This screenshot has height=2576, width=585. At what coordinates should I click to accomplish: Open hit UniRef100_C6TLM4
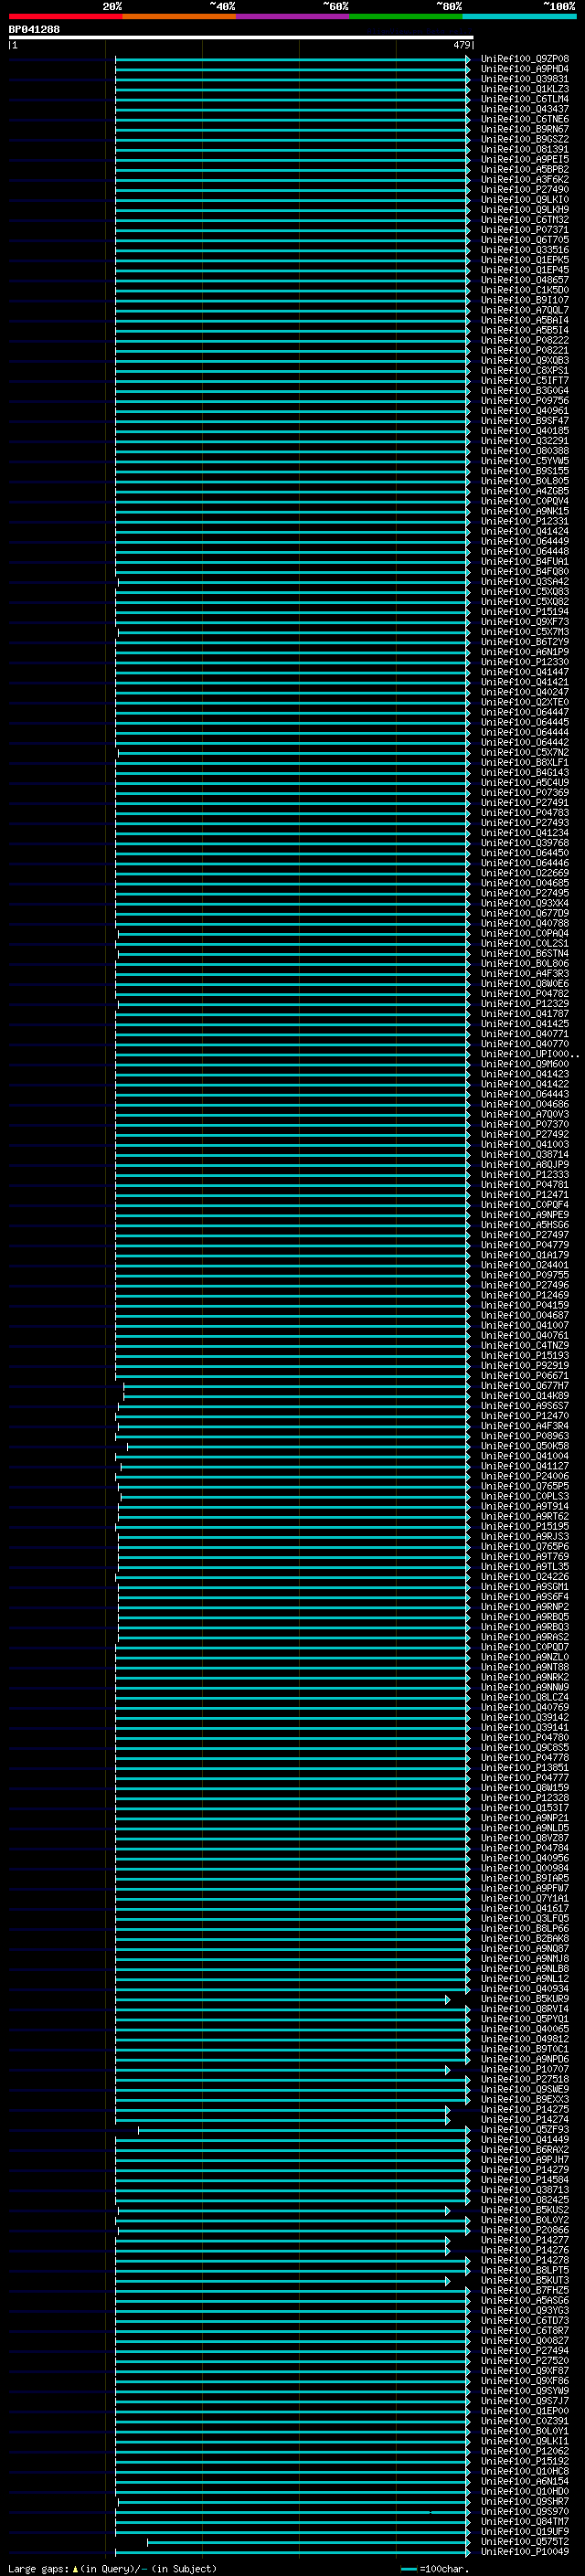[x=525, y=99]
